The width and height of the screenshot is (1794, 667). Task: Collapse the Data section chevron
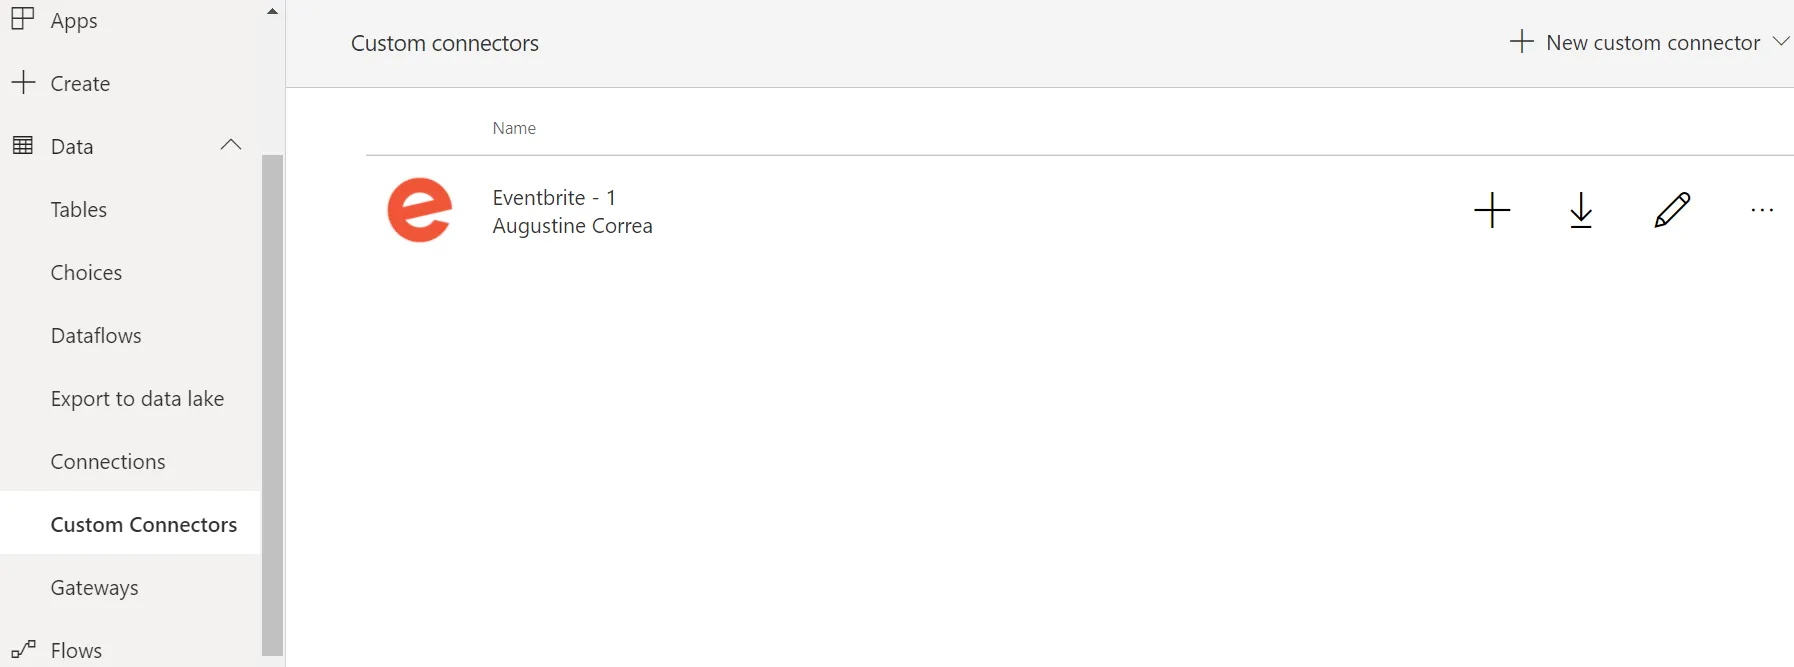point(231,145)
